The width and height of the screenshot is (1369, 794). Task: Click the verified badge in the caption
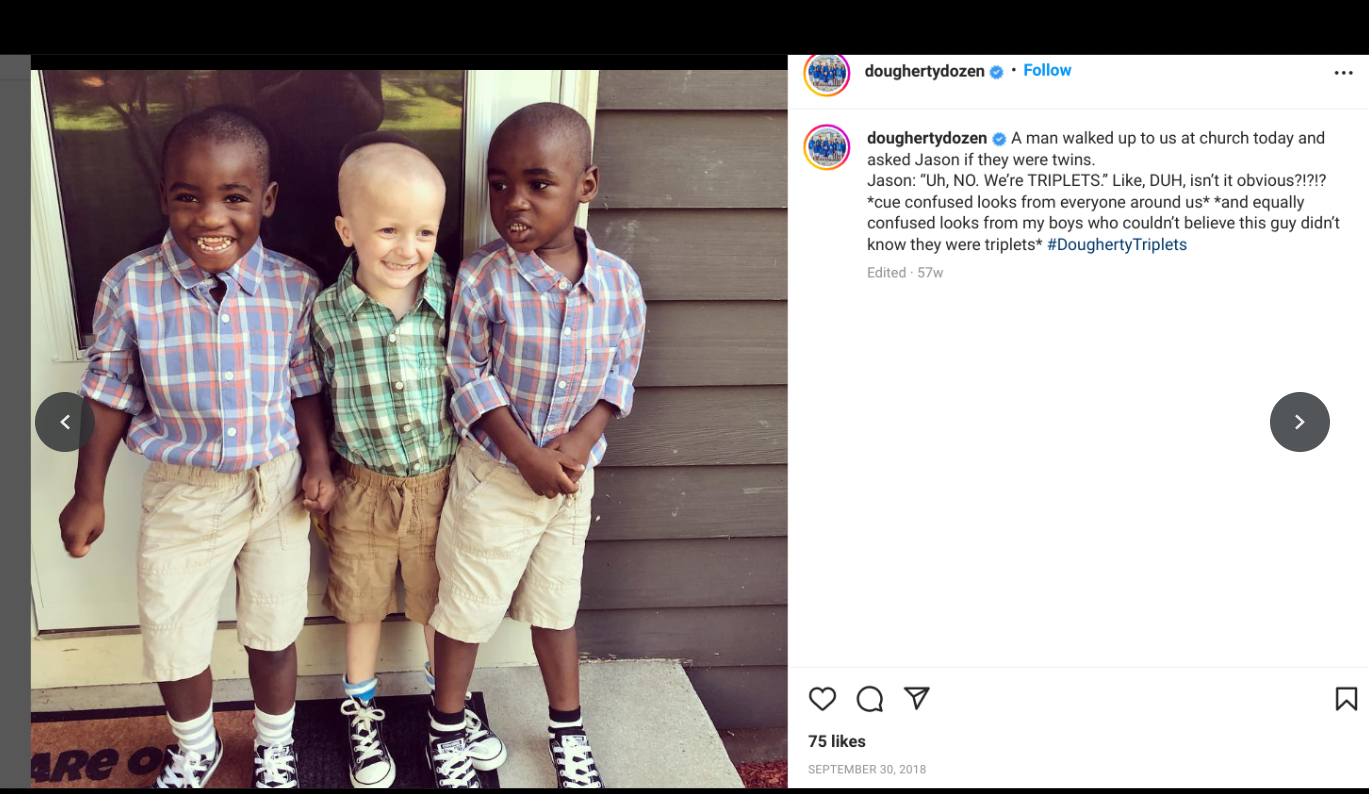tap(999, 139)
